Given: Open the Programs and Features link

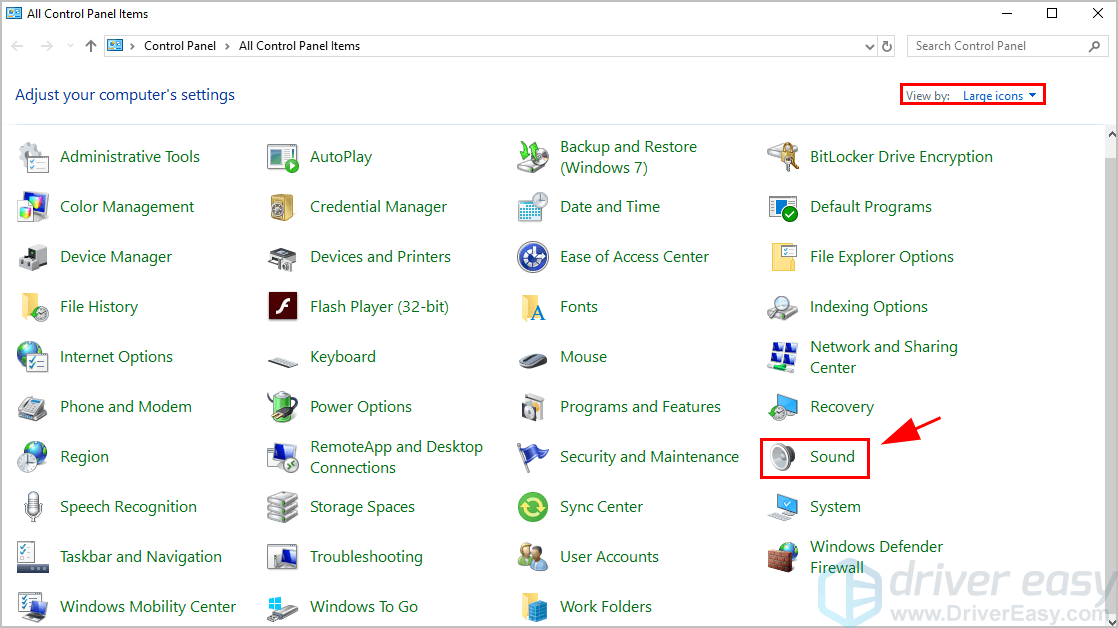Looking at the screenshot, I should click(640, 407).
